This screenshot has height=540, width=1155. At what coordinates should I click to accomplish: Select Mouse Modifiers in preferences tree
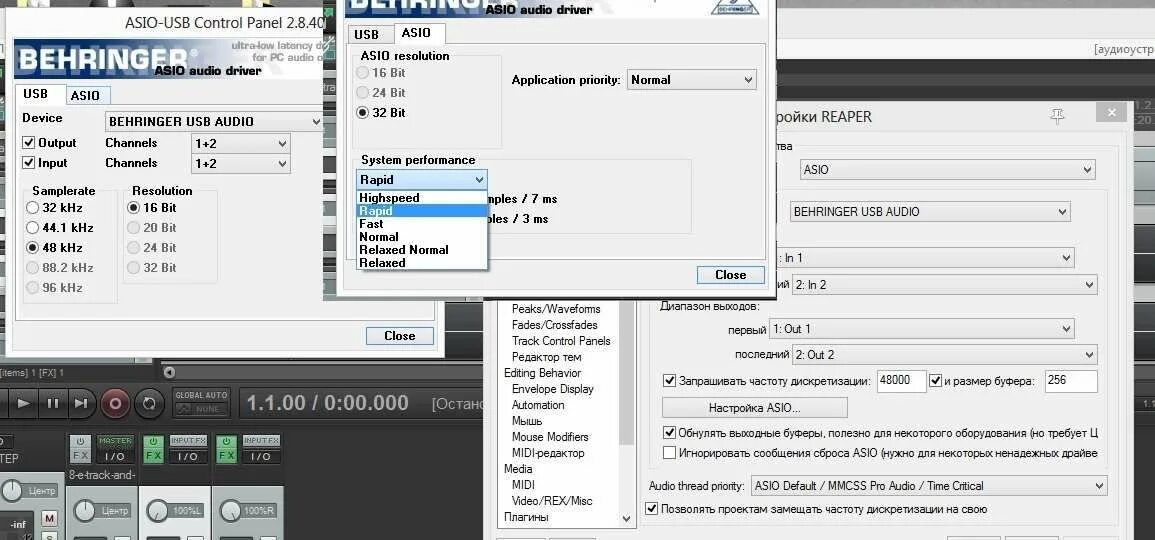552,437
